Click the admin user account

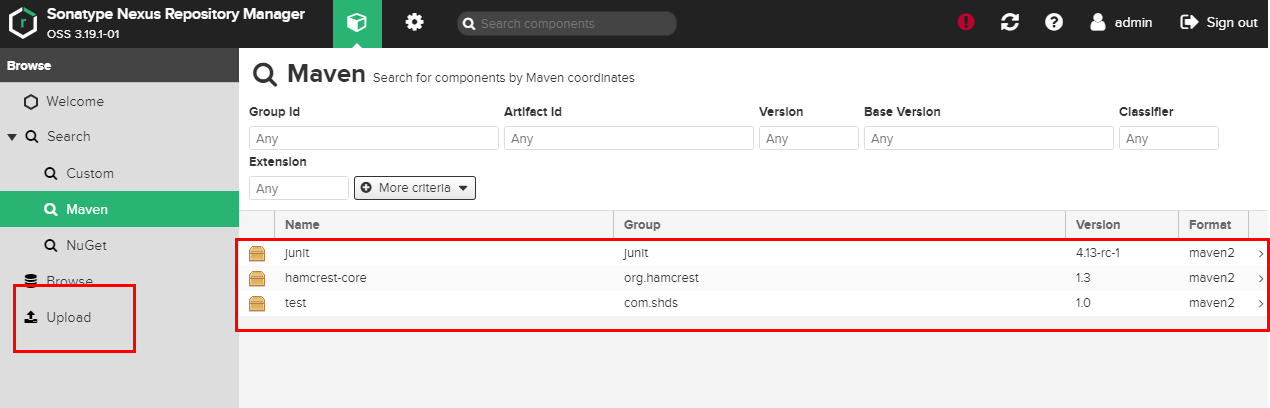click(x=1120, y=22)
